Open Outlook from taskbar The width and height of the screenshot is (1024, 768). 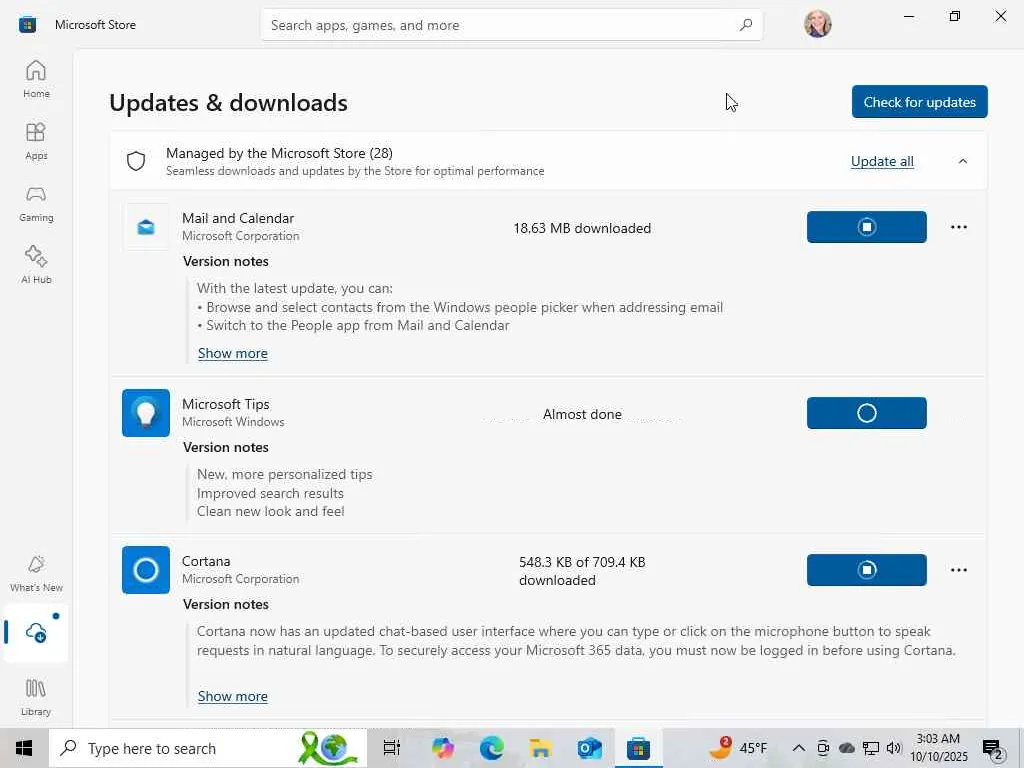pyautogui.click(x=589, y=748)
